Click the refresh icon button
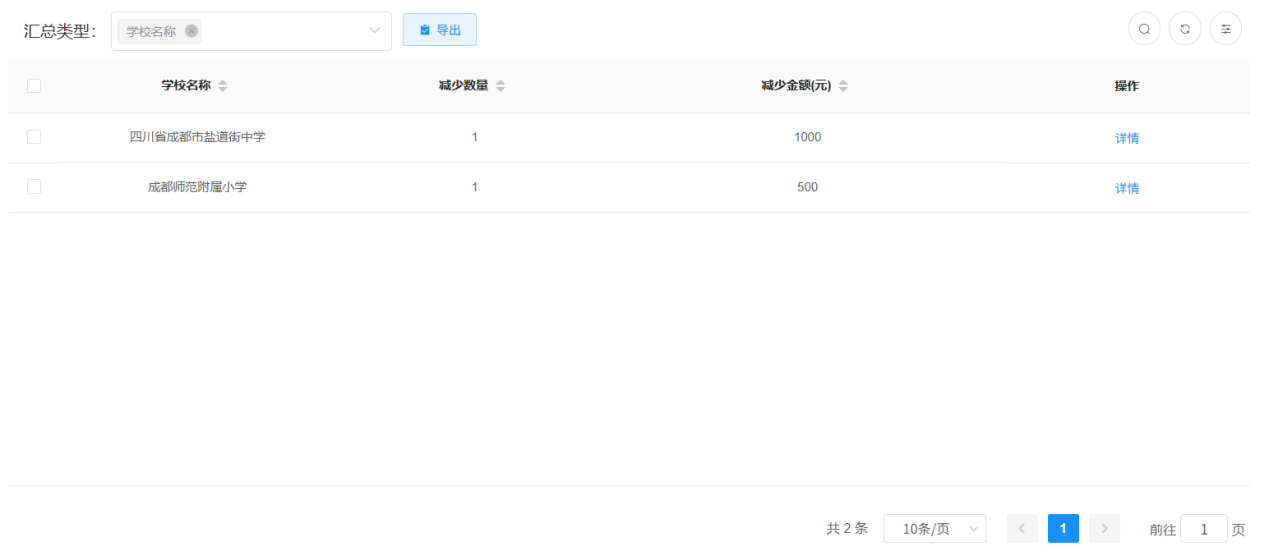 click(1185, 29)
